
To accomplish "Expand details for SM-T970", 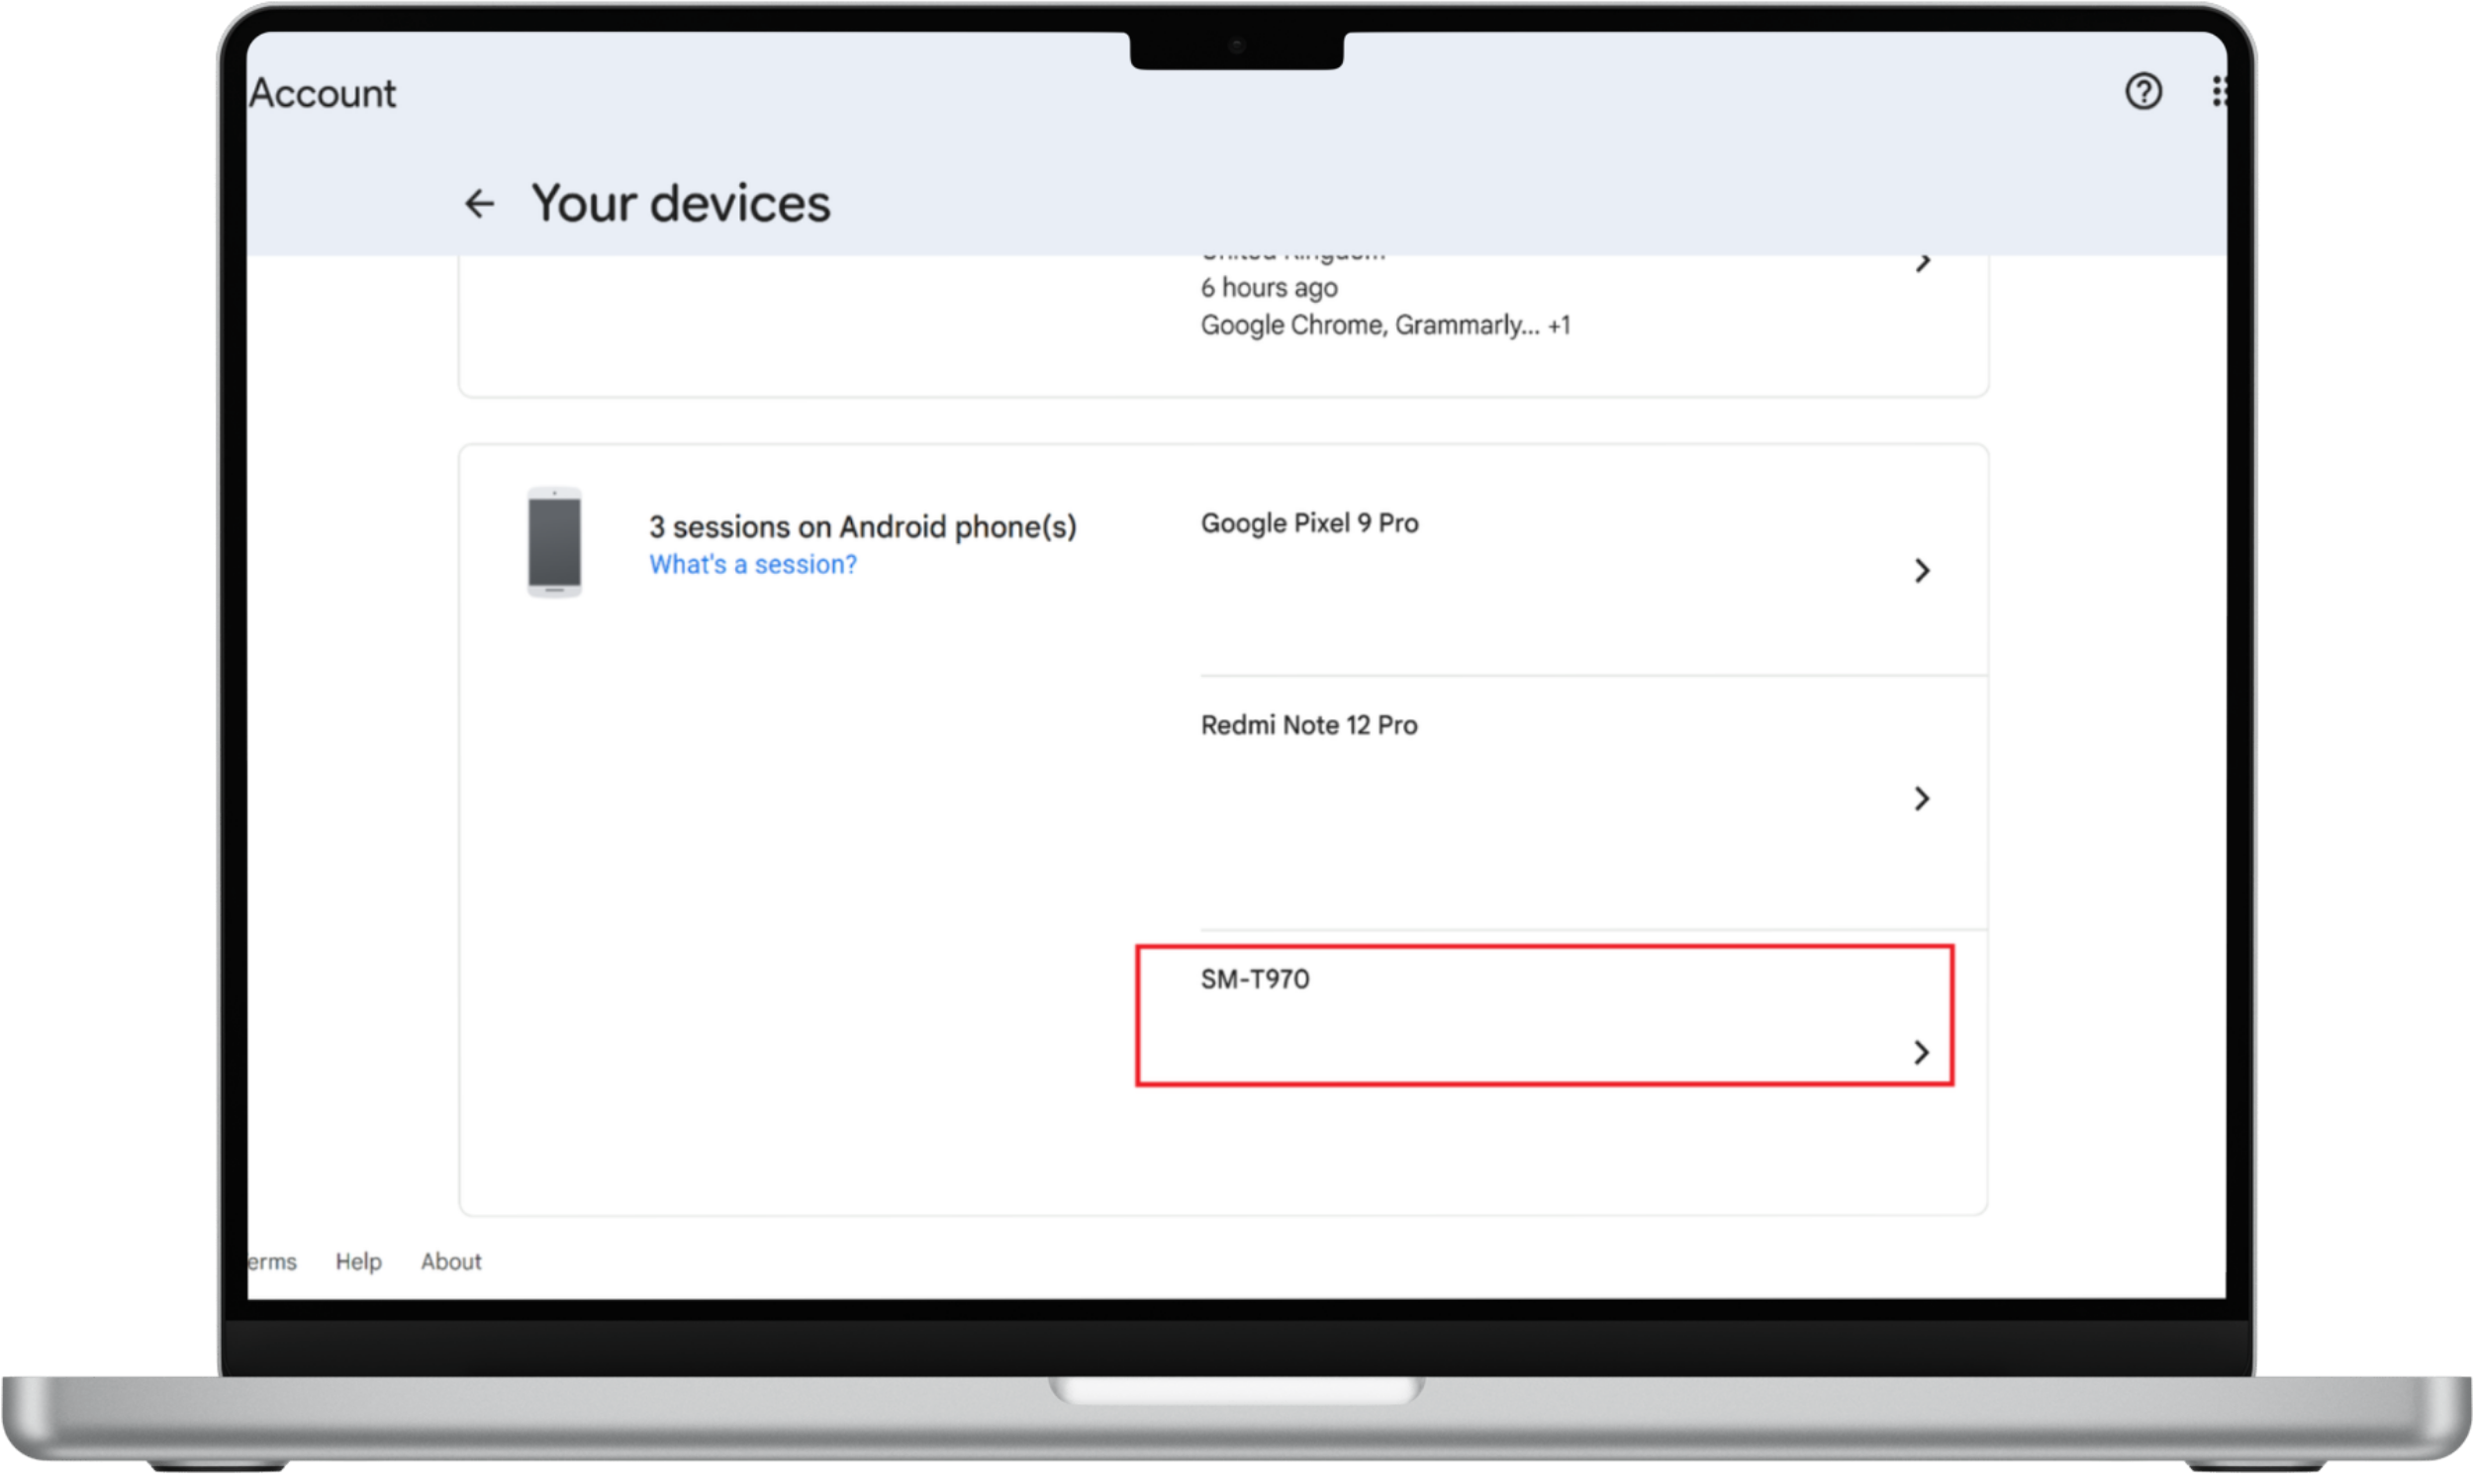I will pos(1922,1052).
